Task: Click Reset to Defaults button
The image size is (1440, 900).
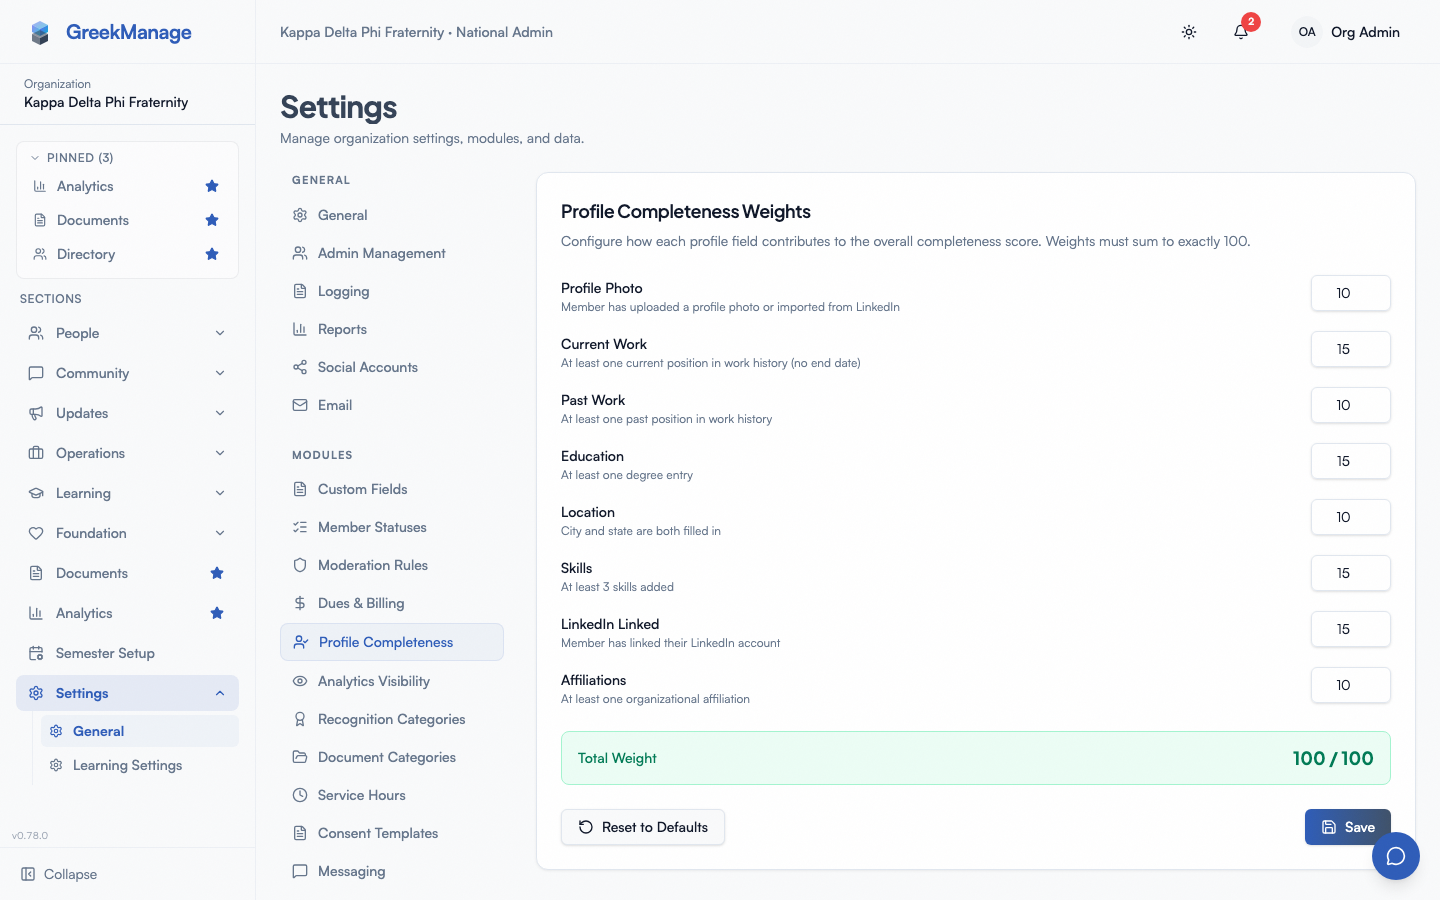Action: click(643, 827)
